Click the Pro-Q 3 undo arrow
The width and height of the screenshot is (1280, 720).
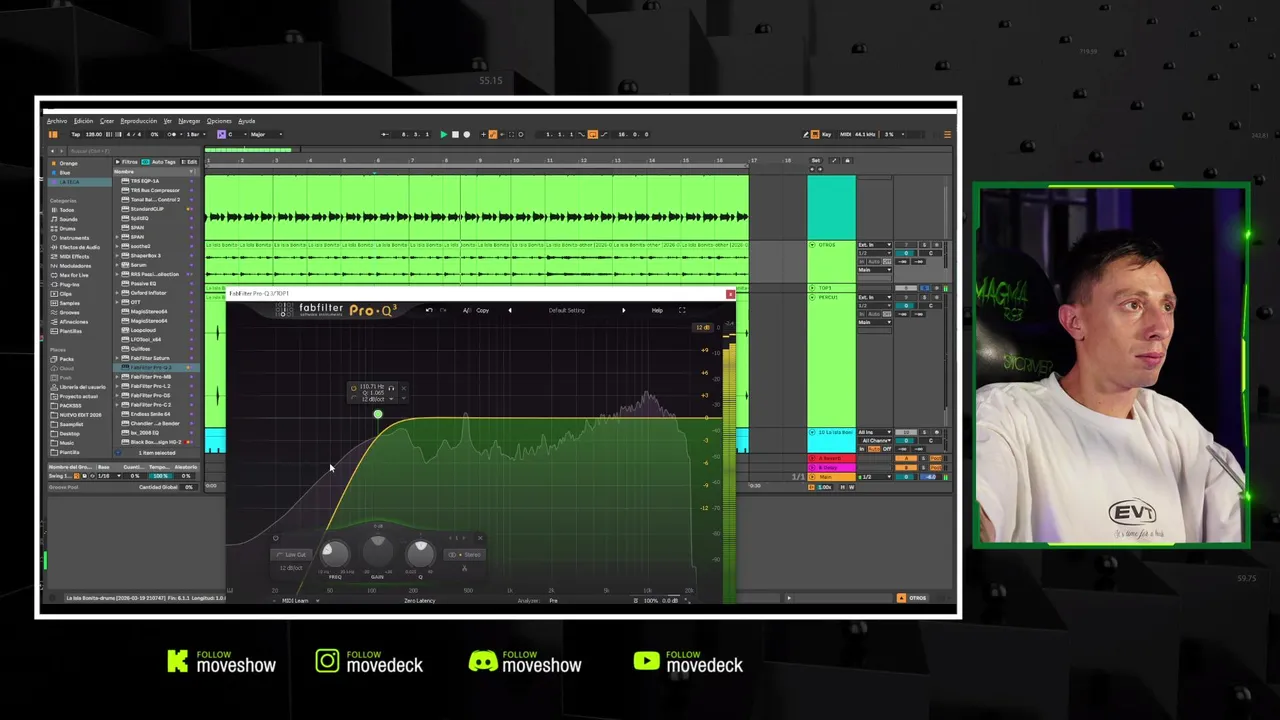click(x=429, y=310)
